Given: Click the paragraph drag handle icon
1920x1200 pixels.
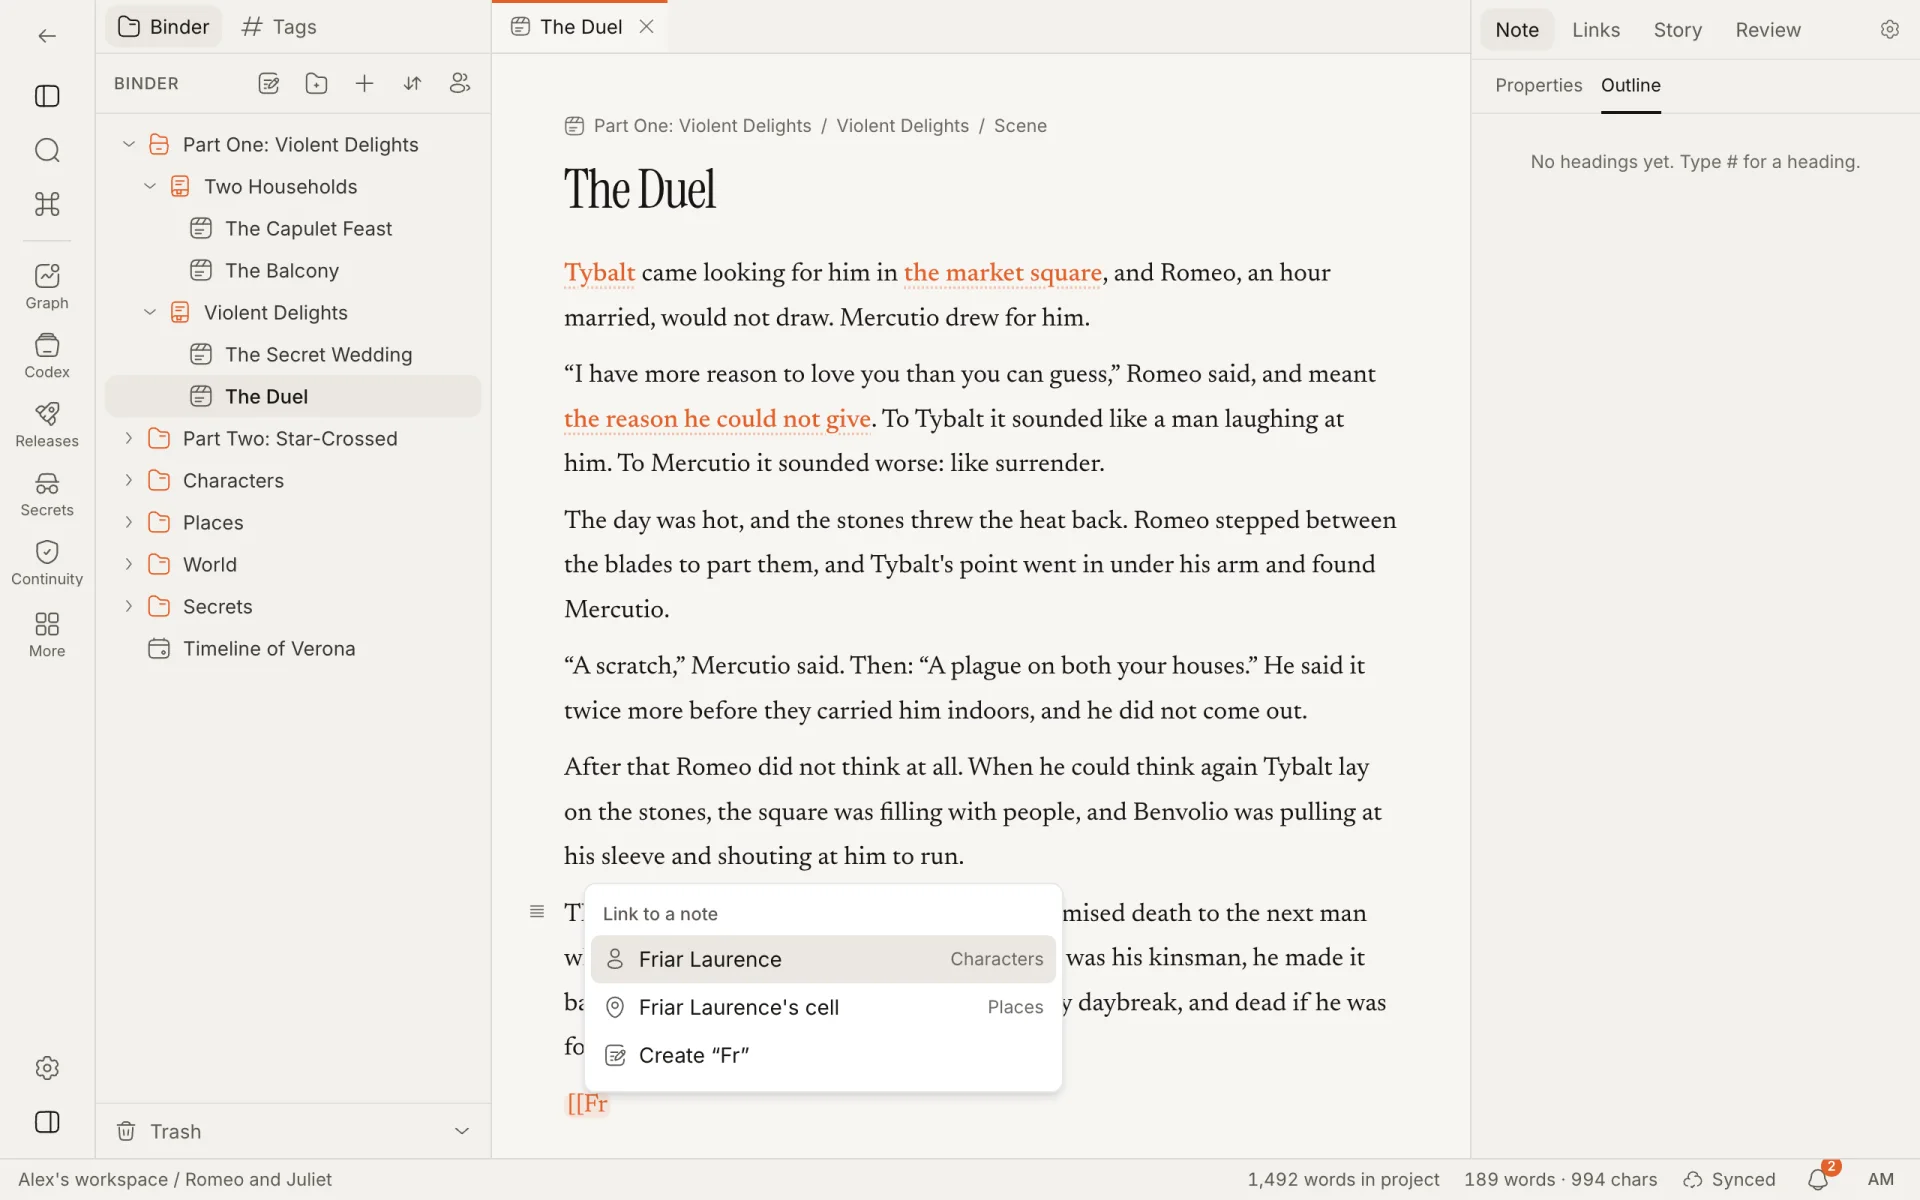Looking at the screenshot, I should coord(537,911).
